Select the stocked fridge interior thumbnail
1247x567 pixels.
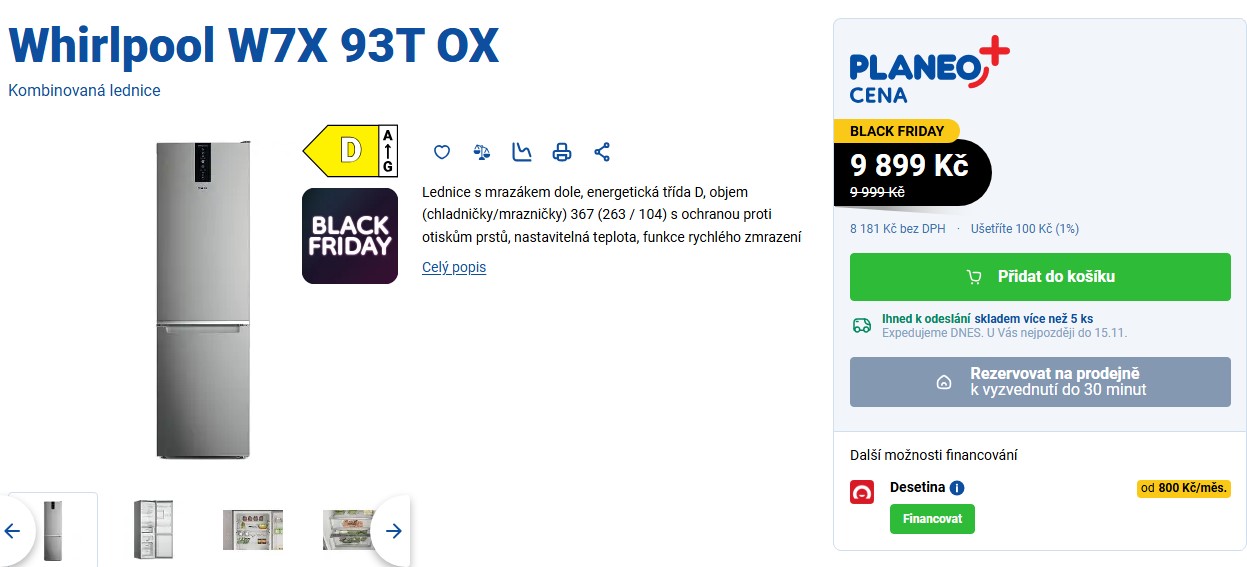click(252, 530)
